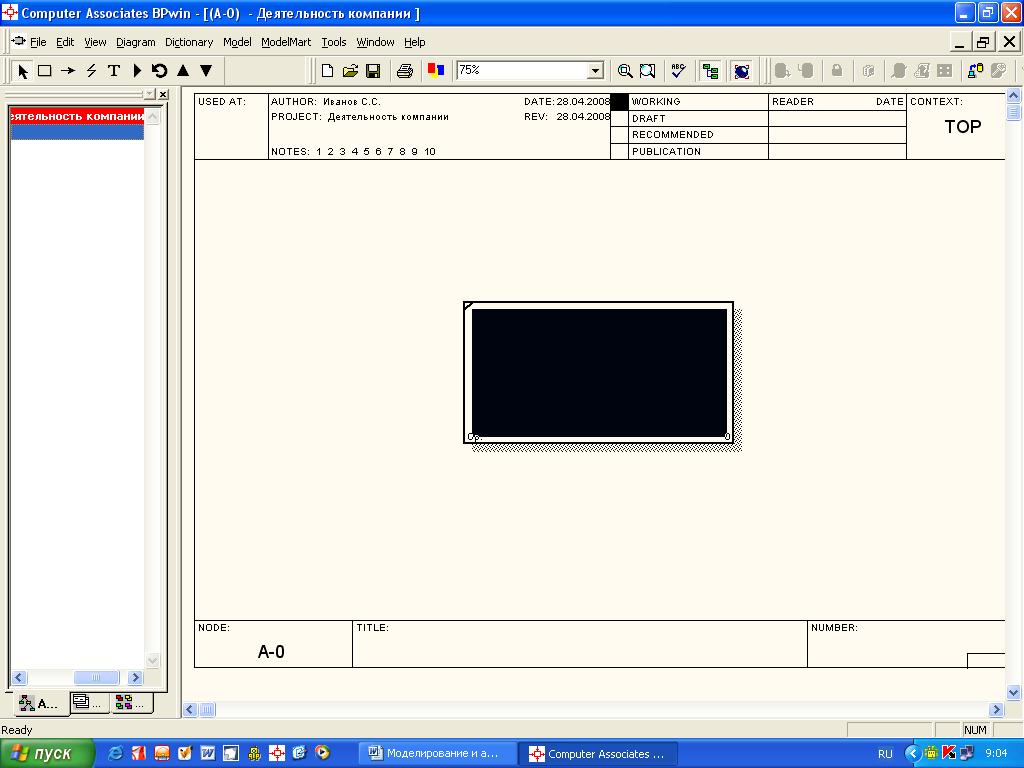Expand the 75% zoom dropdown
Viewport: 1024px width, 768px height.
point(596,71)
